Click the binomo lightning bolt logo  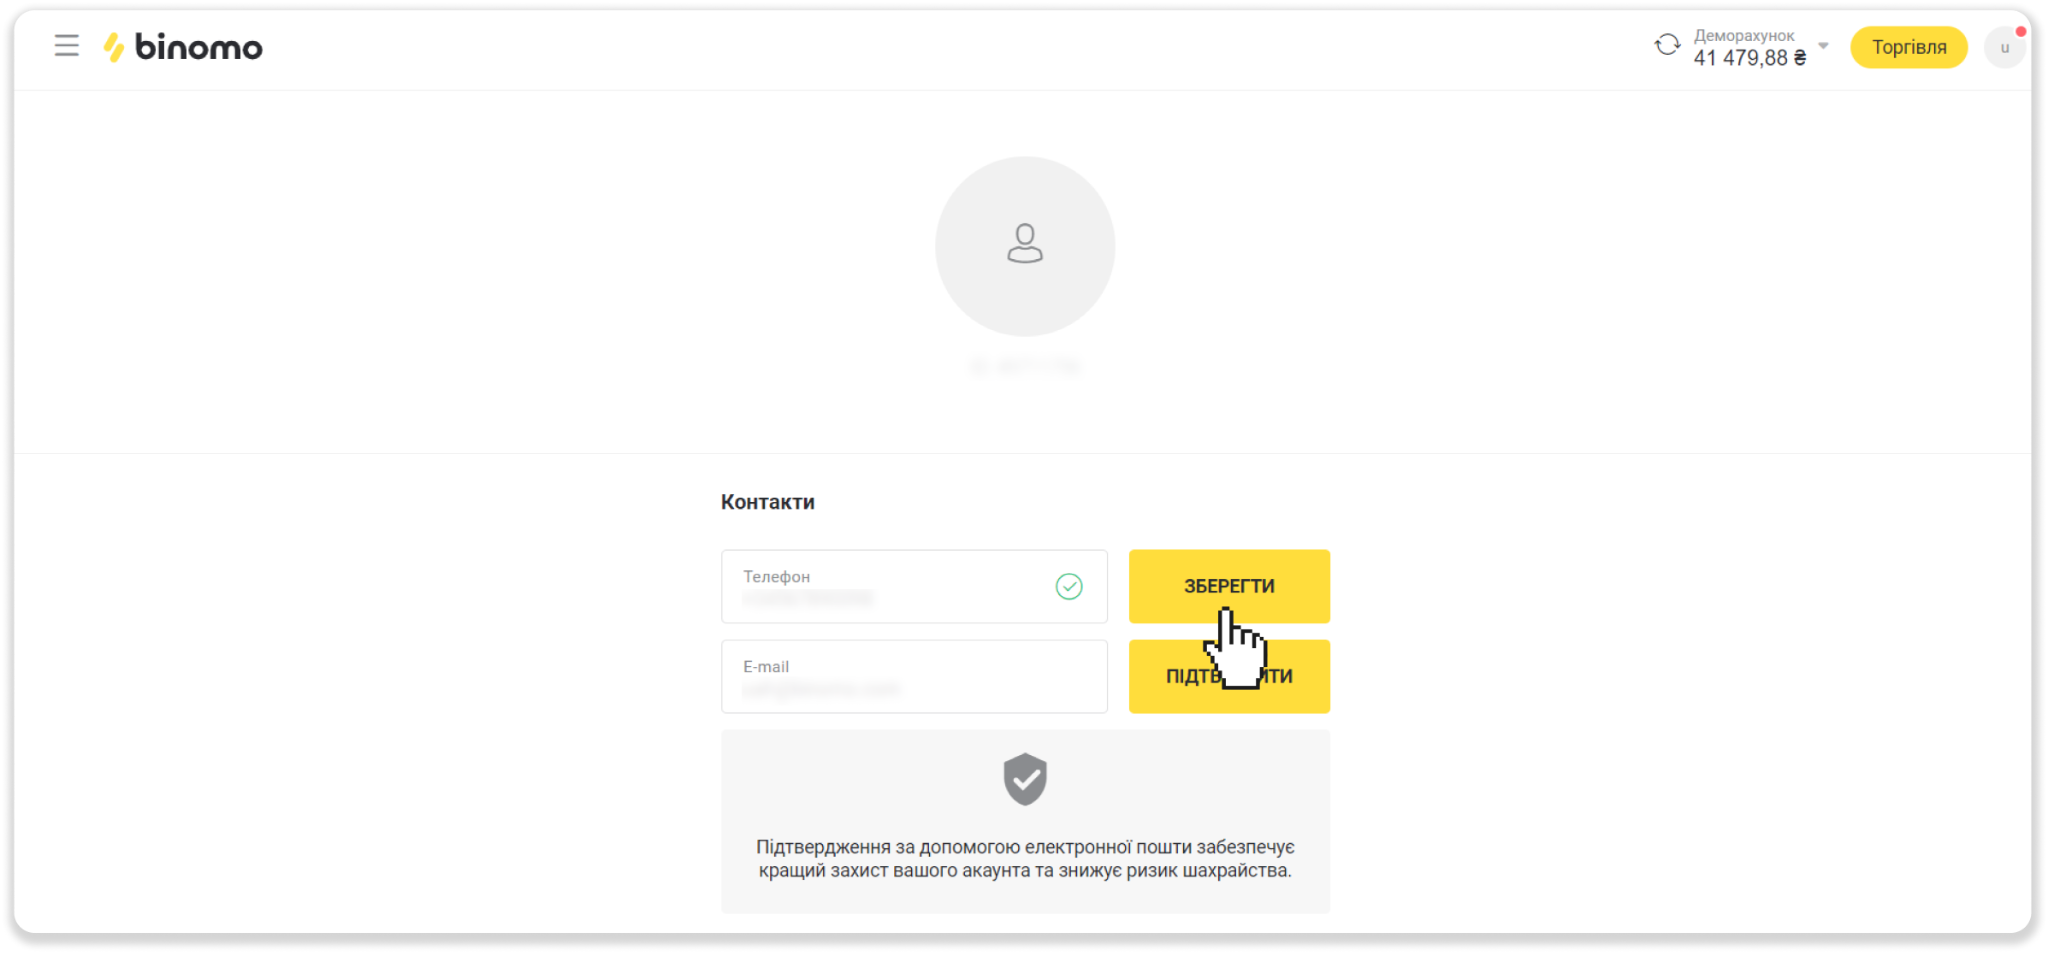pyautogui.click(x=114, y=47)
